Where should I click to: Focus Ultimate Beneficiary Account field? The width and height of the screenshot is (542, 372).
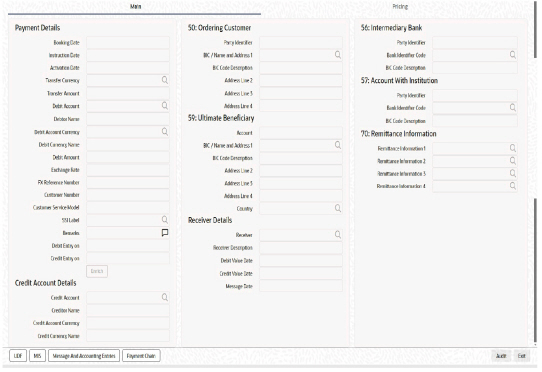pos(301,133)
